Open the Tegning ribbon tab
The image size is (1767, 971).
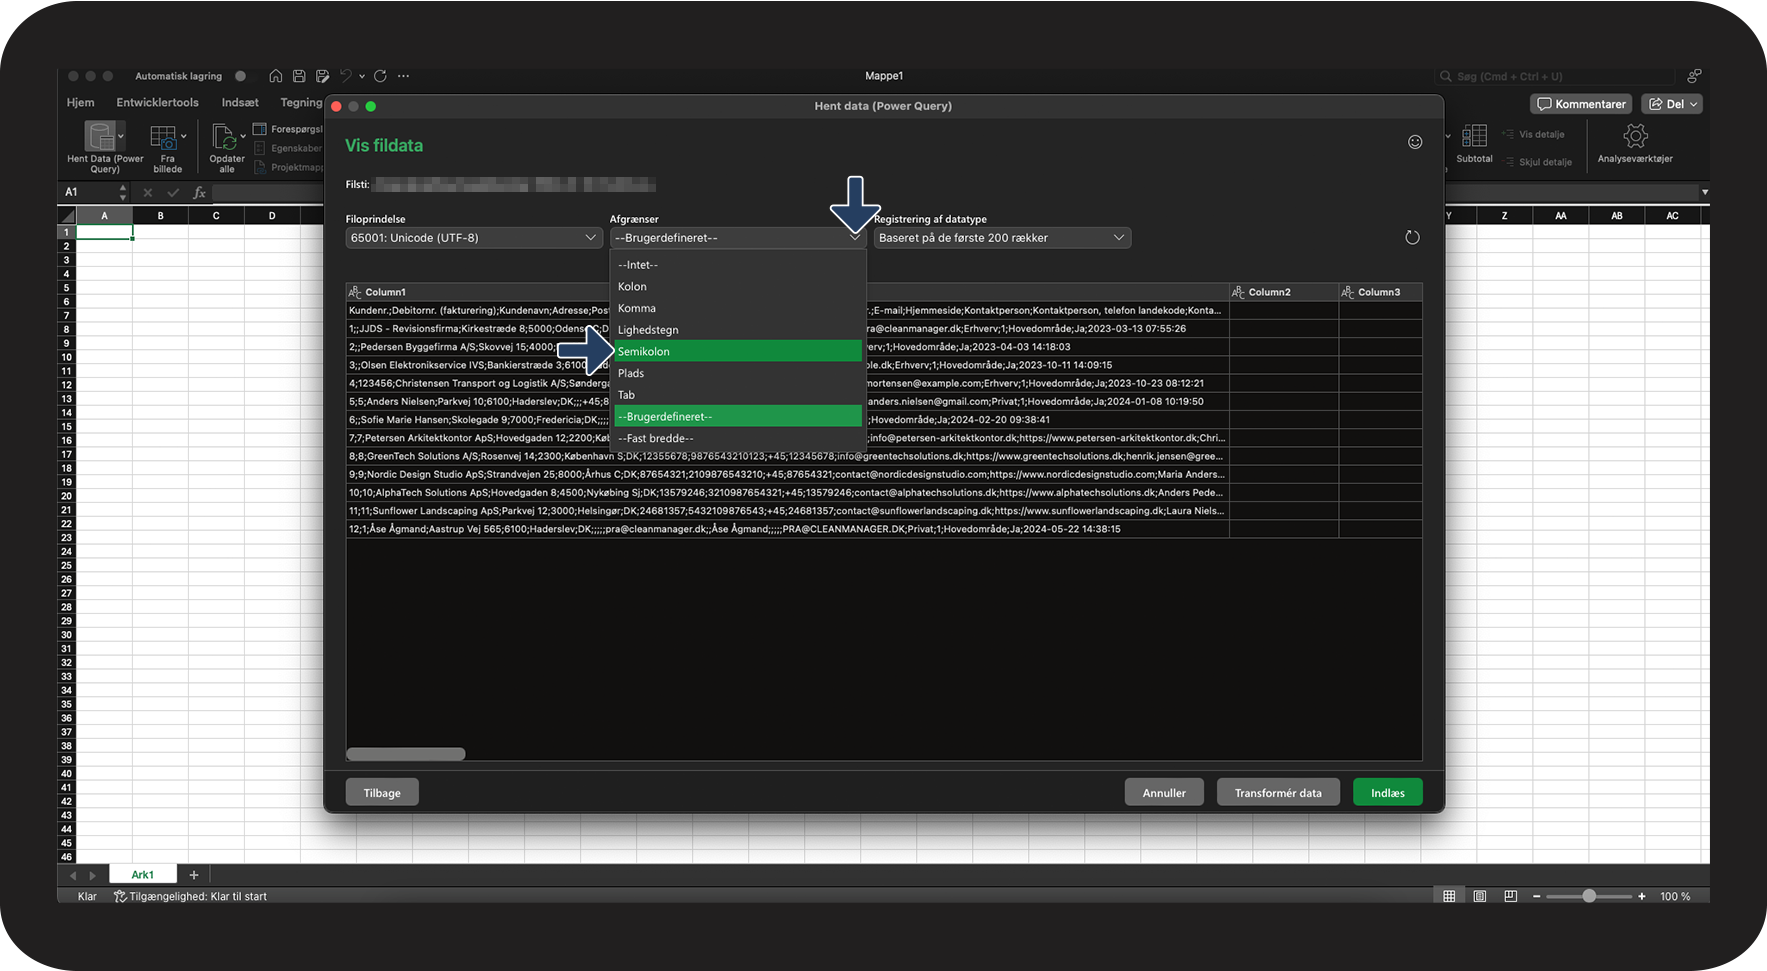point(301,102)
